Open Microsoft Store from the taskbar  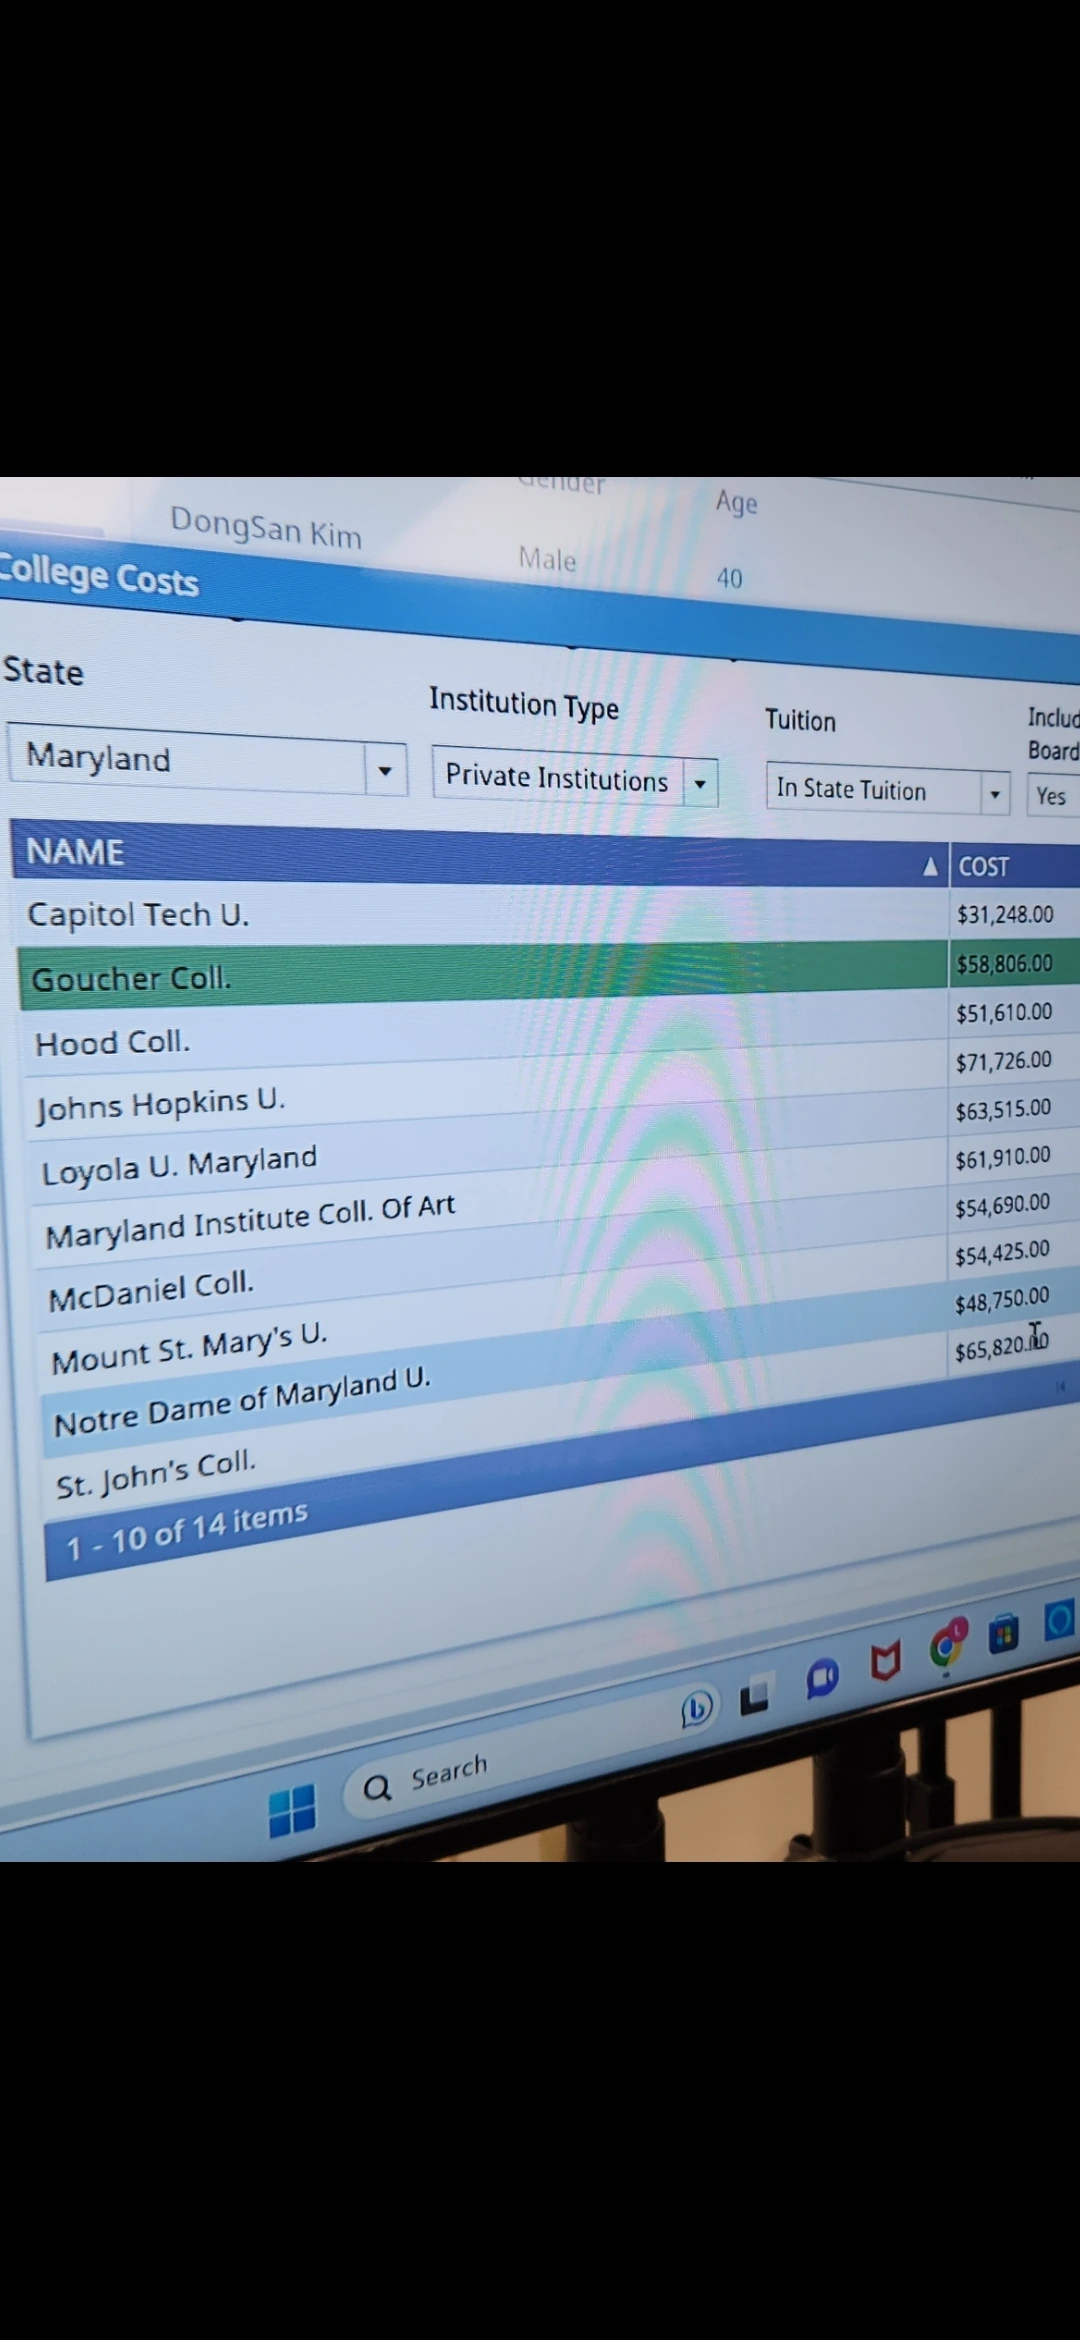1003,1633
